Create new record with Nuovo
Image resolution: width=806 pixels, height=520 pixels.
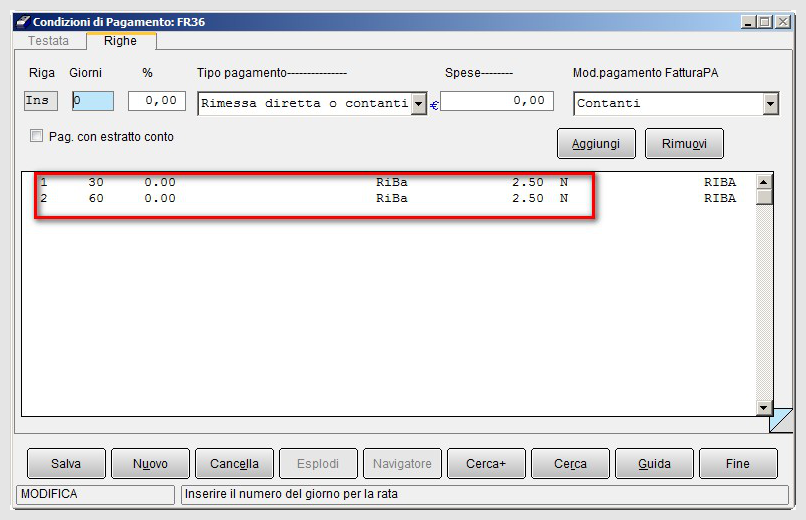150,463
